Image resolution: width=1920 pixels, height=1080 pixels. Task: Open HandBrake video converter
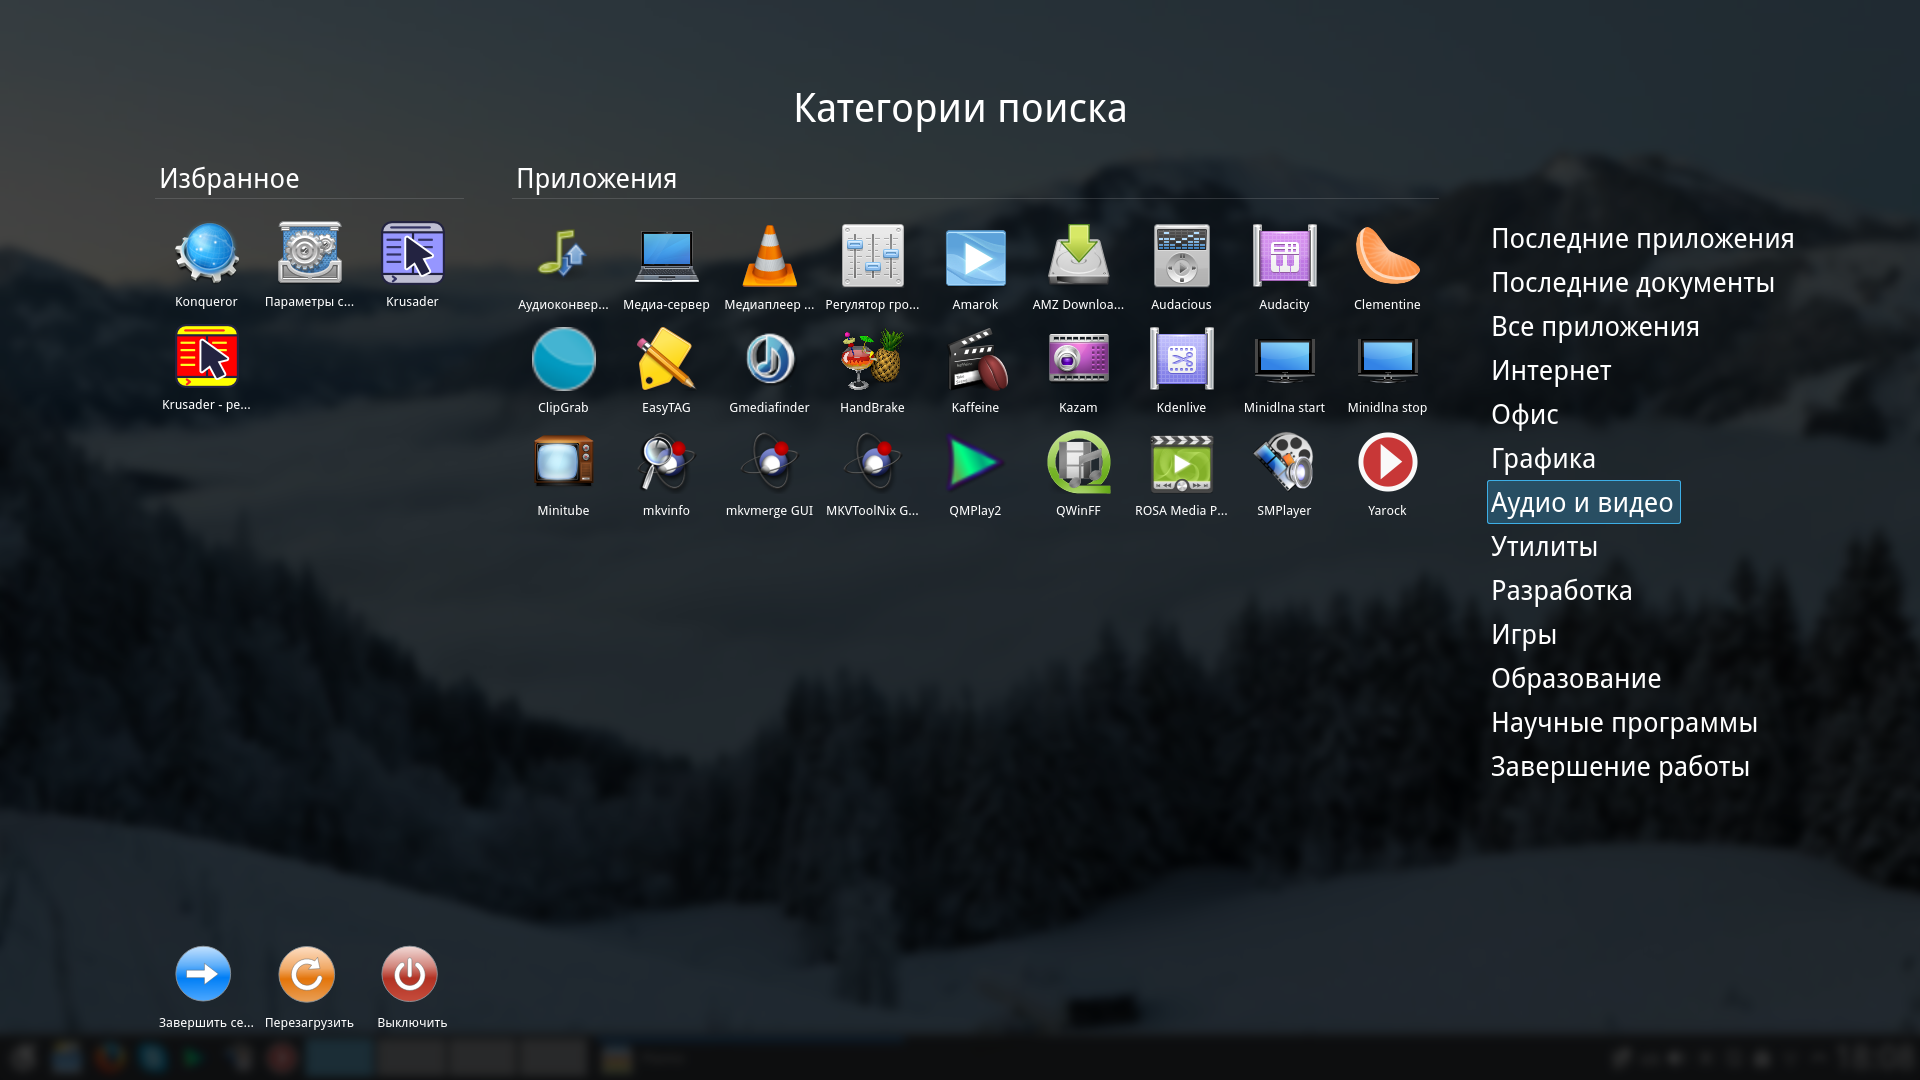point(872,360)
